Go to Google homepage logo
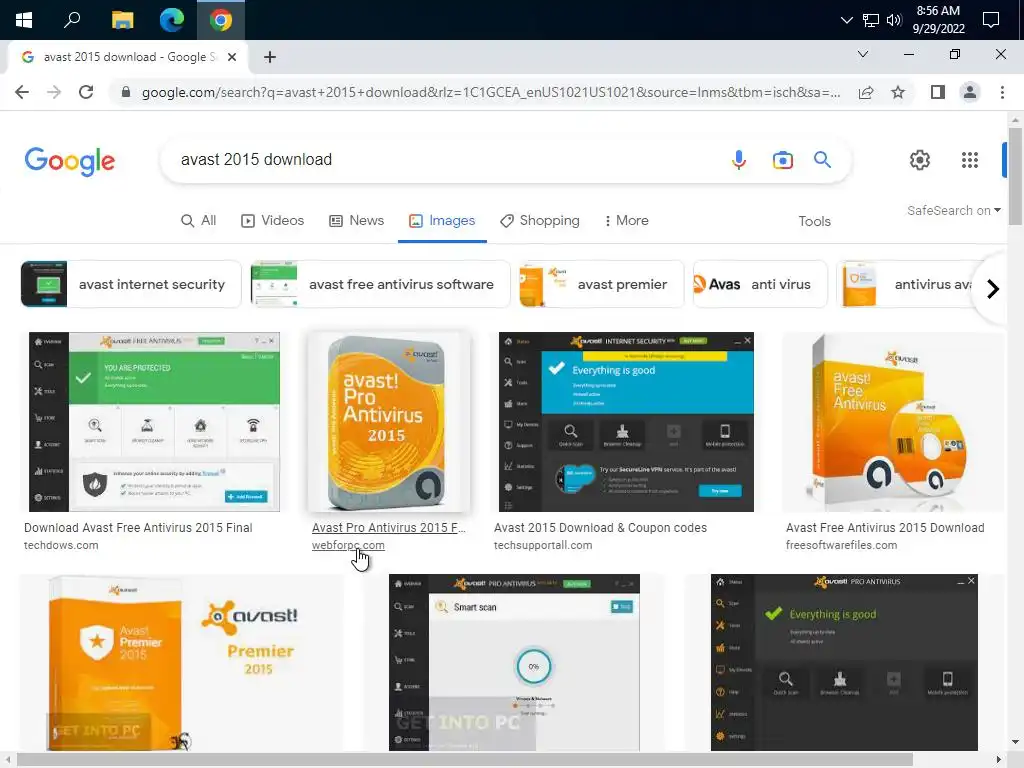The width and height of the screenshot is (1024, 768). click(x=70, y=161)
